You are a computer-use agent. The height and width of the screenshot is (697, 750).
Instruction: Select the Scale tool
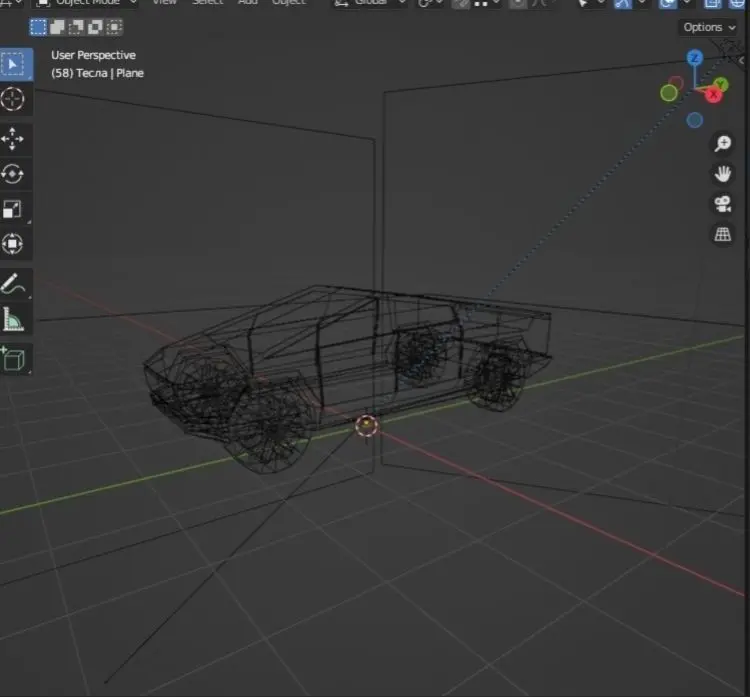click(13, 209)
